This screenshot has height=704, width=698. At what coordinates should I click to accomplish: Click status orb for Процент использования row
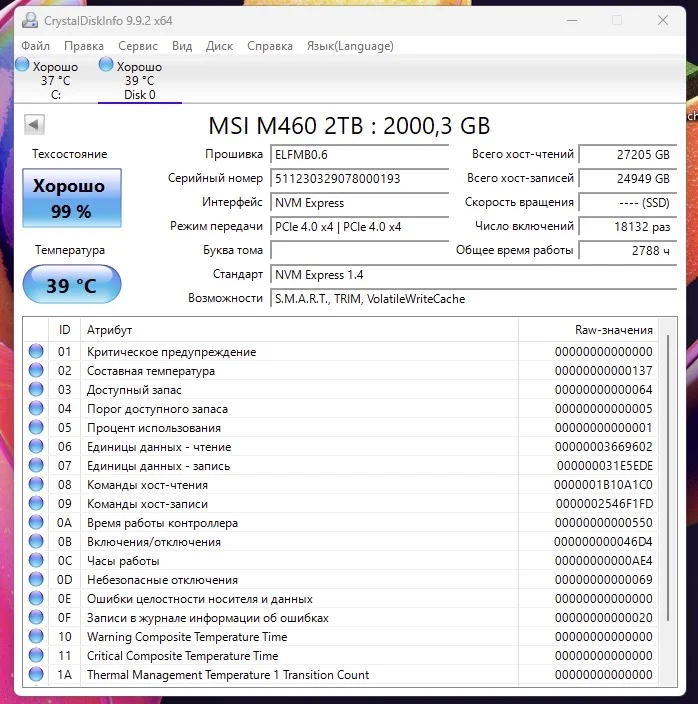pyautogui.click(x=36, y=427)
